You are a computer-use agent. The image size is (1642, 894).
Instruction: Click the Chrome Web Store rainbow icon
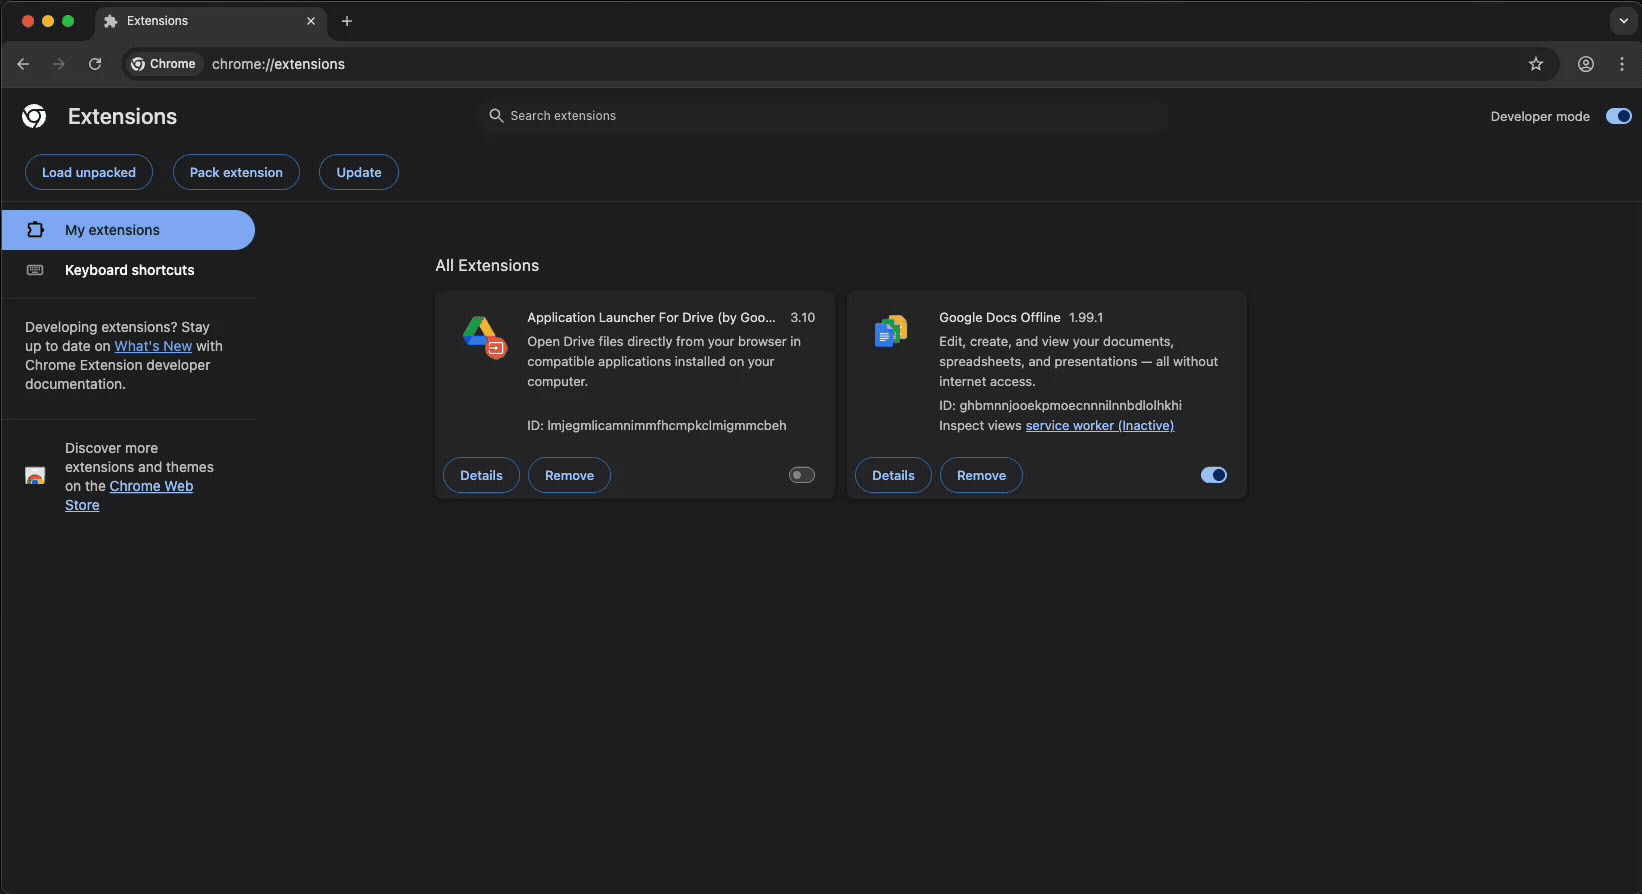(35, 476)
